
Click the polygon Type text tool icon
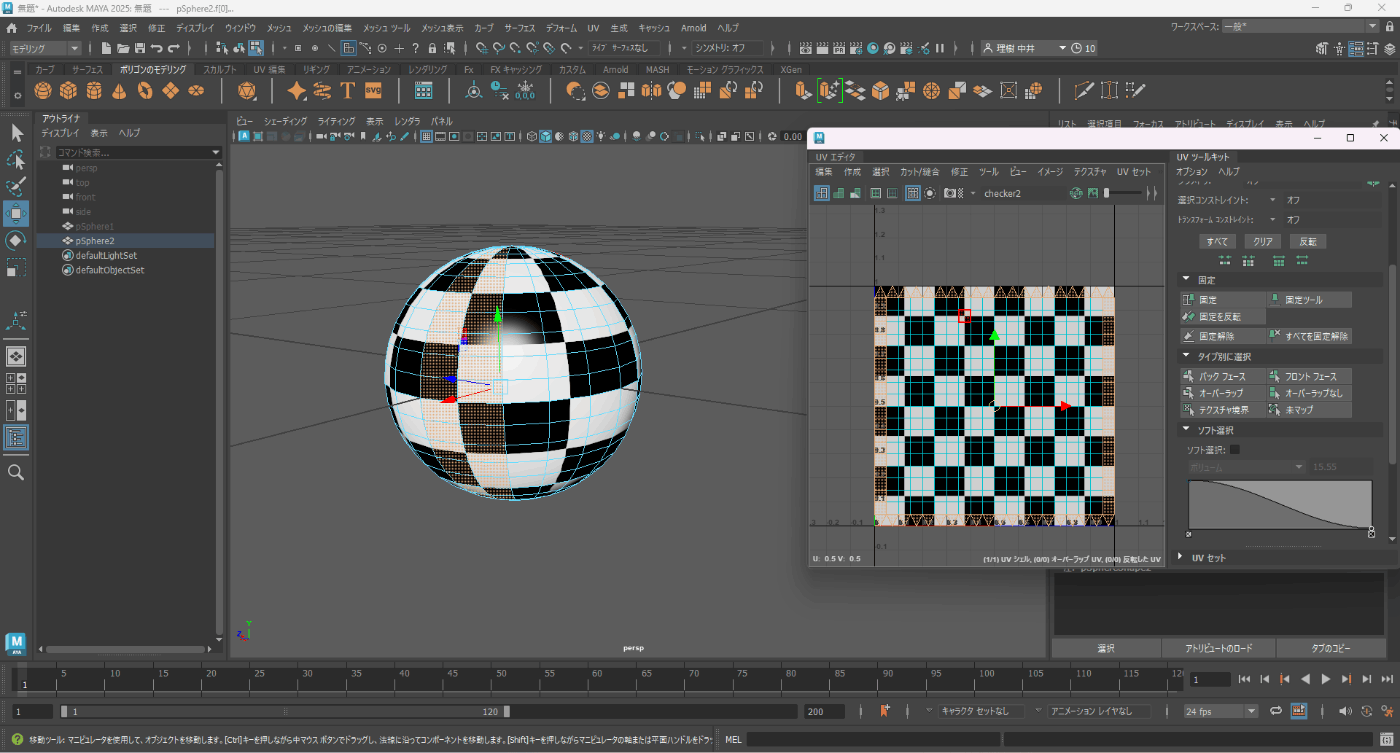[x=348, y=91]
